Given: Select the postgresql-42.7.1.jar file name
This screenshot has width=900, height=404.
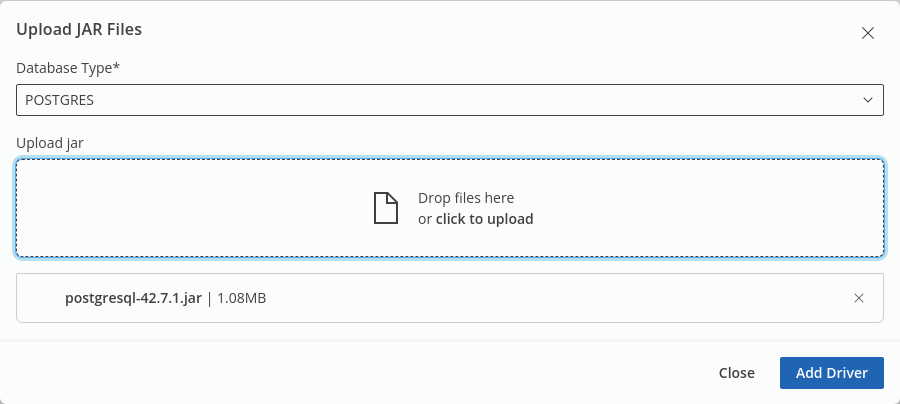Looking at the screenshot, I should (x=134, y=298).
